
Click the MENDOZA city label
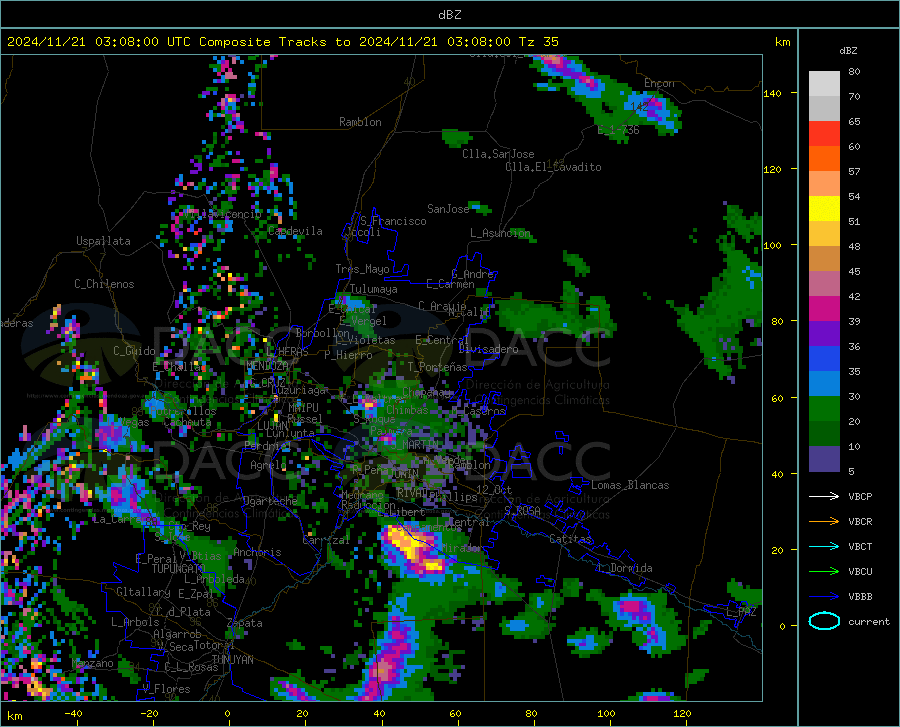[267, 366]
